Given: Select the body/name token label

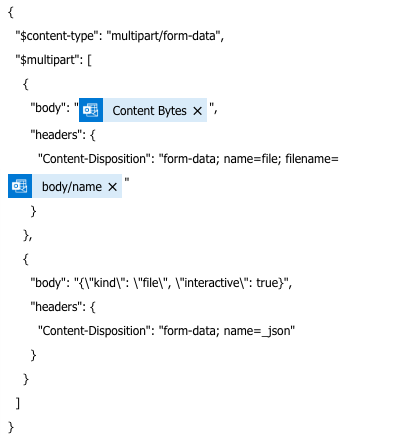Looking at the screenshot, I should click(72, 187).
